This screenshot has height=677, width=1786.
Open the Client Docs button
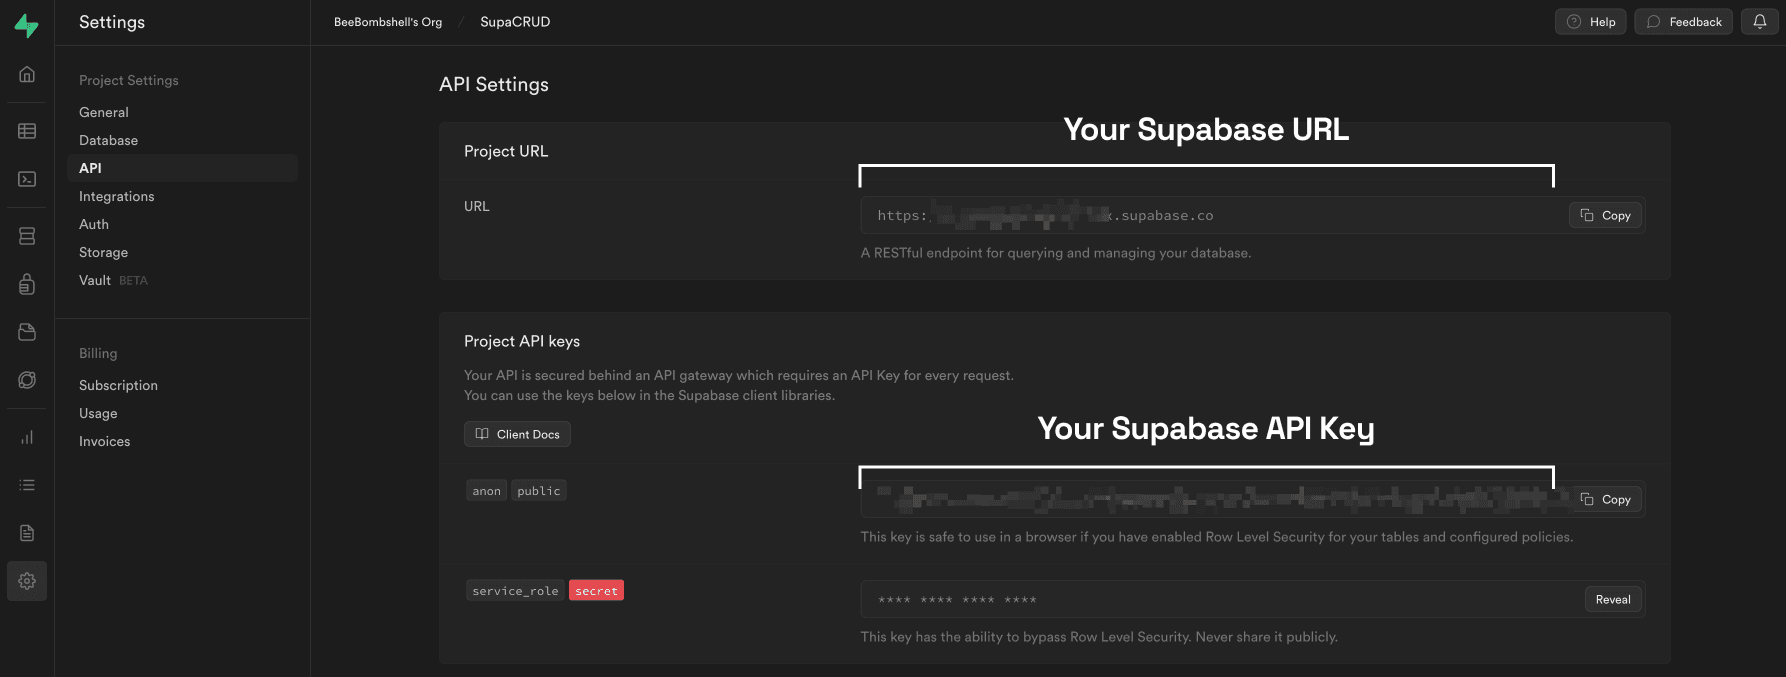[x=517, y=434]
